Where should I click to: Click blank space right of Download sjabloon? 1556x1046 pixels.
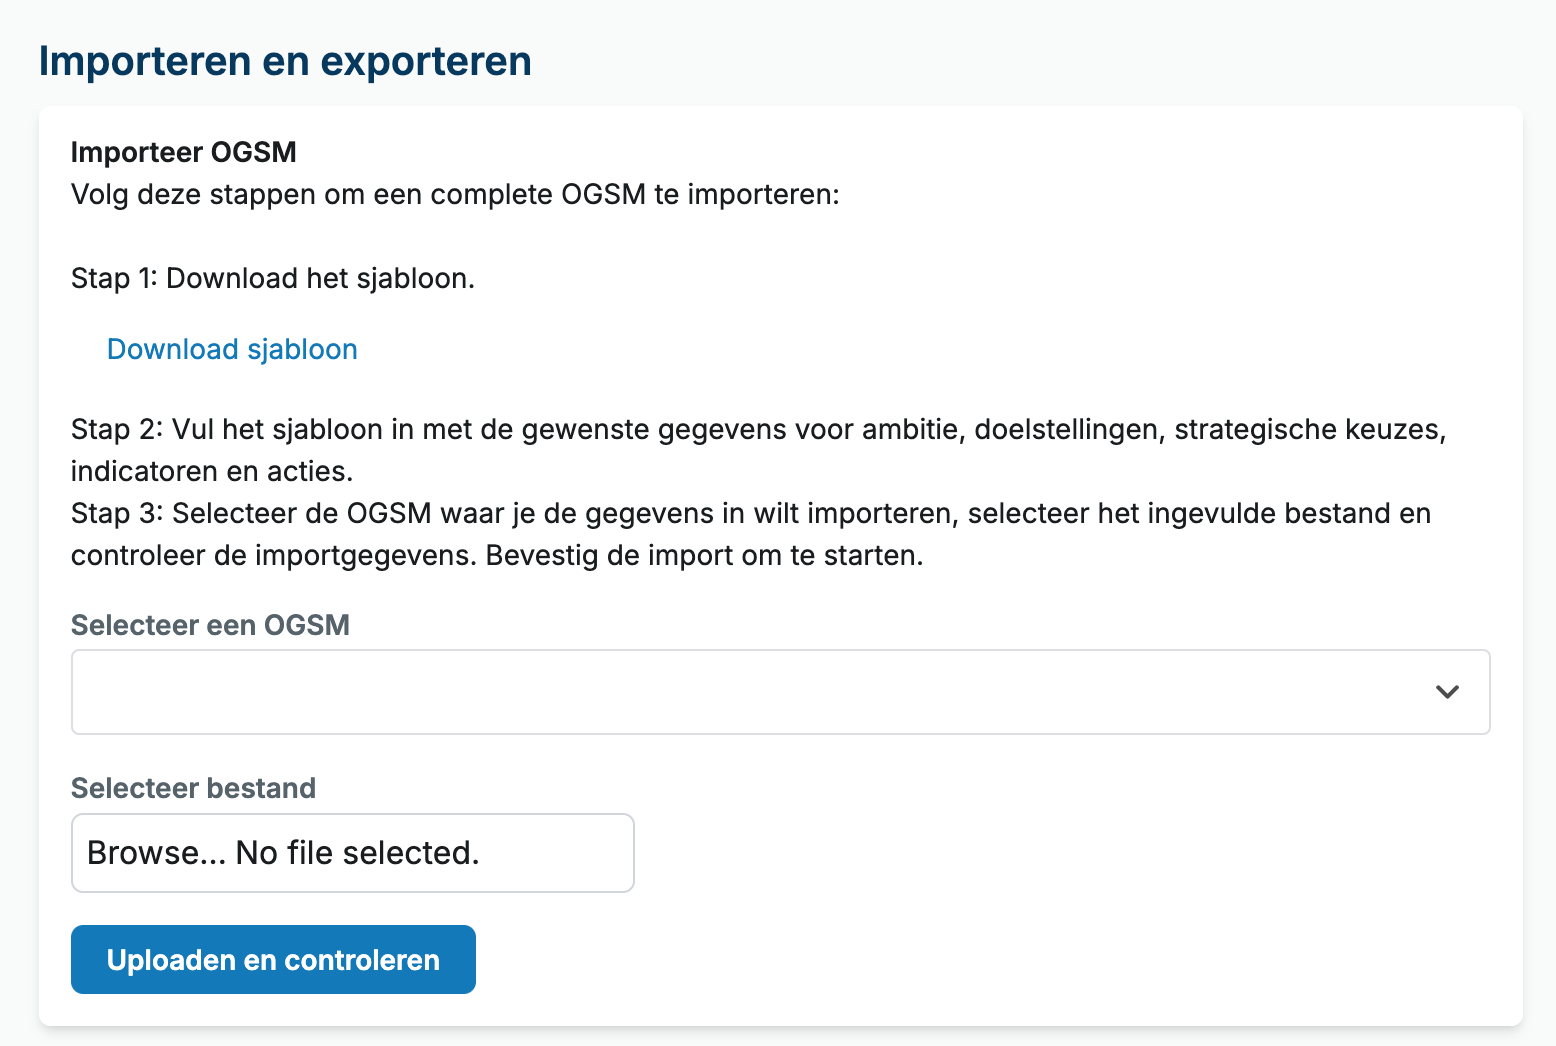[x=800, y=349]
